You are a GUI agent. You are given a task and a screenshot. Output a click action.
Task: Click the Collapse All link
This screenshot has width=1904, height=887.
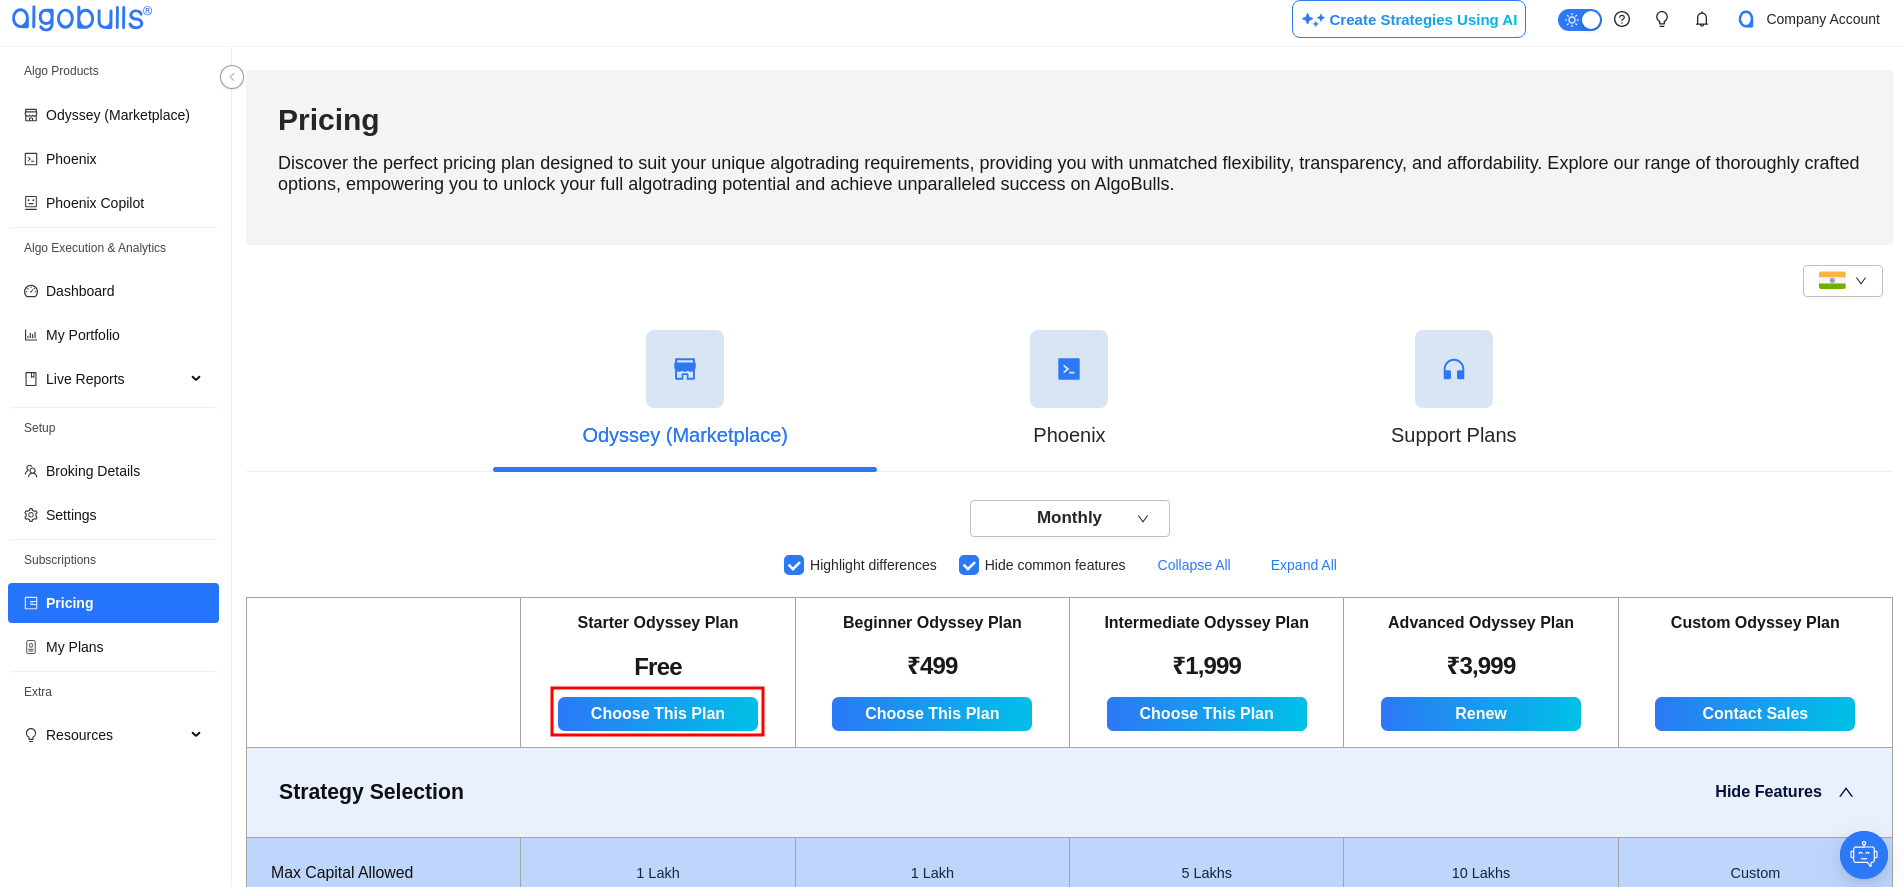click(1194, 565)
